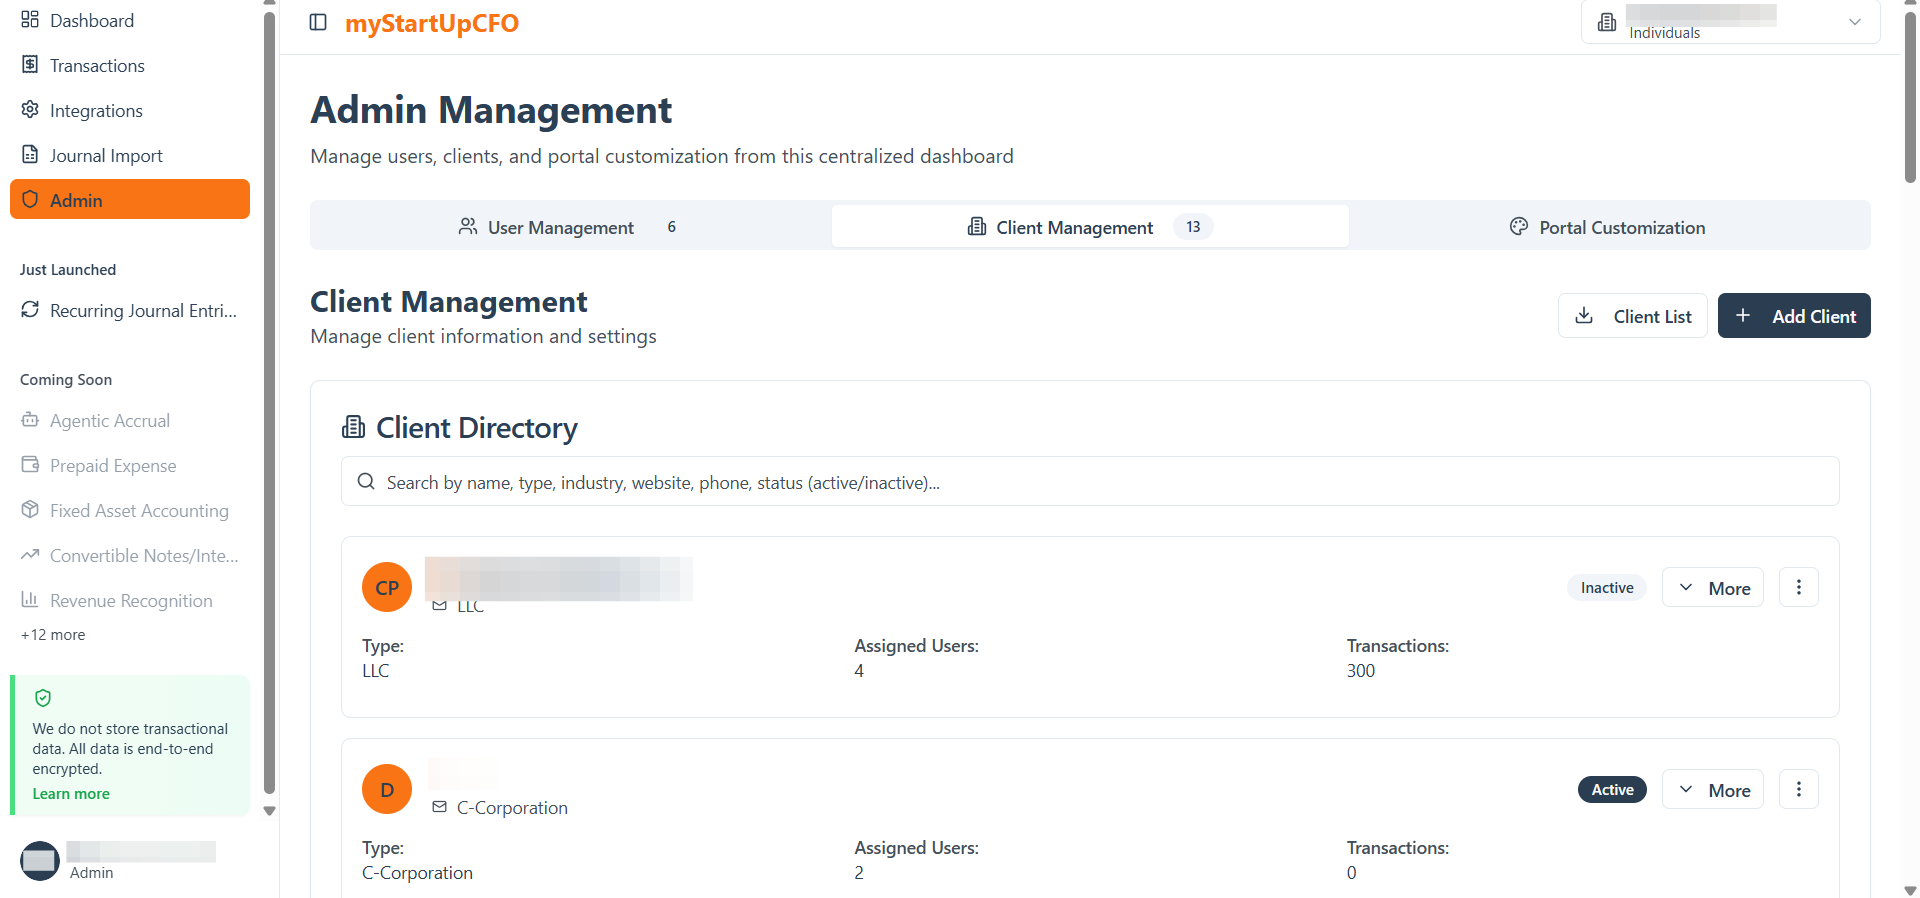Click the CP client avatar
Image resolution: width=1920 pixels, height=898 pixels.
pos(387,587)
